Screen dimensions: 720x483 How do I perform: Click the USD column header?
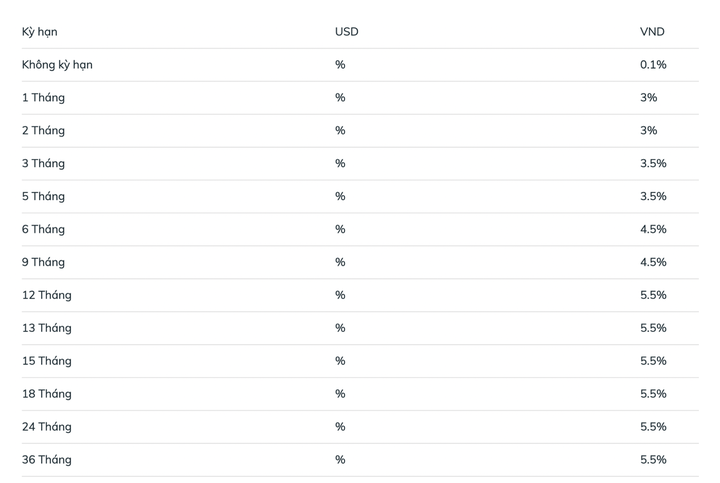coord(347,32)
